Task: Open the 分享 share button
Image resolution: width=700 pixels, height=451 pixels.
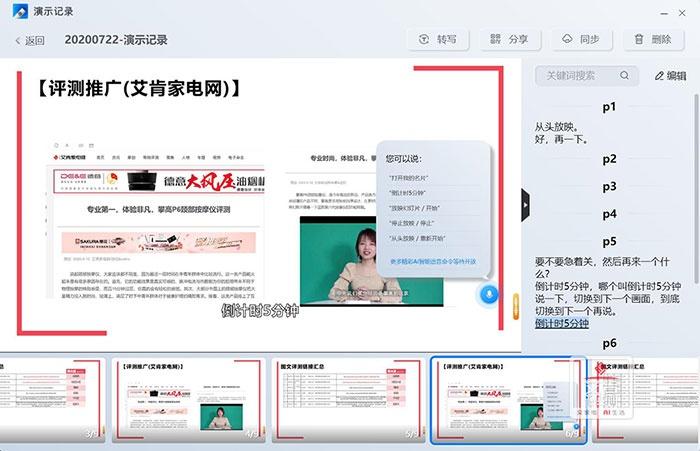Action: (x=509, y=39)
